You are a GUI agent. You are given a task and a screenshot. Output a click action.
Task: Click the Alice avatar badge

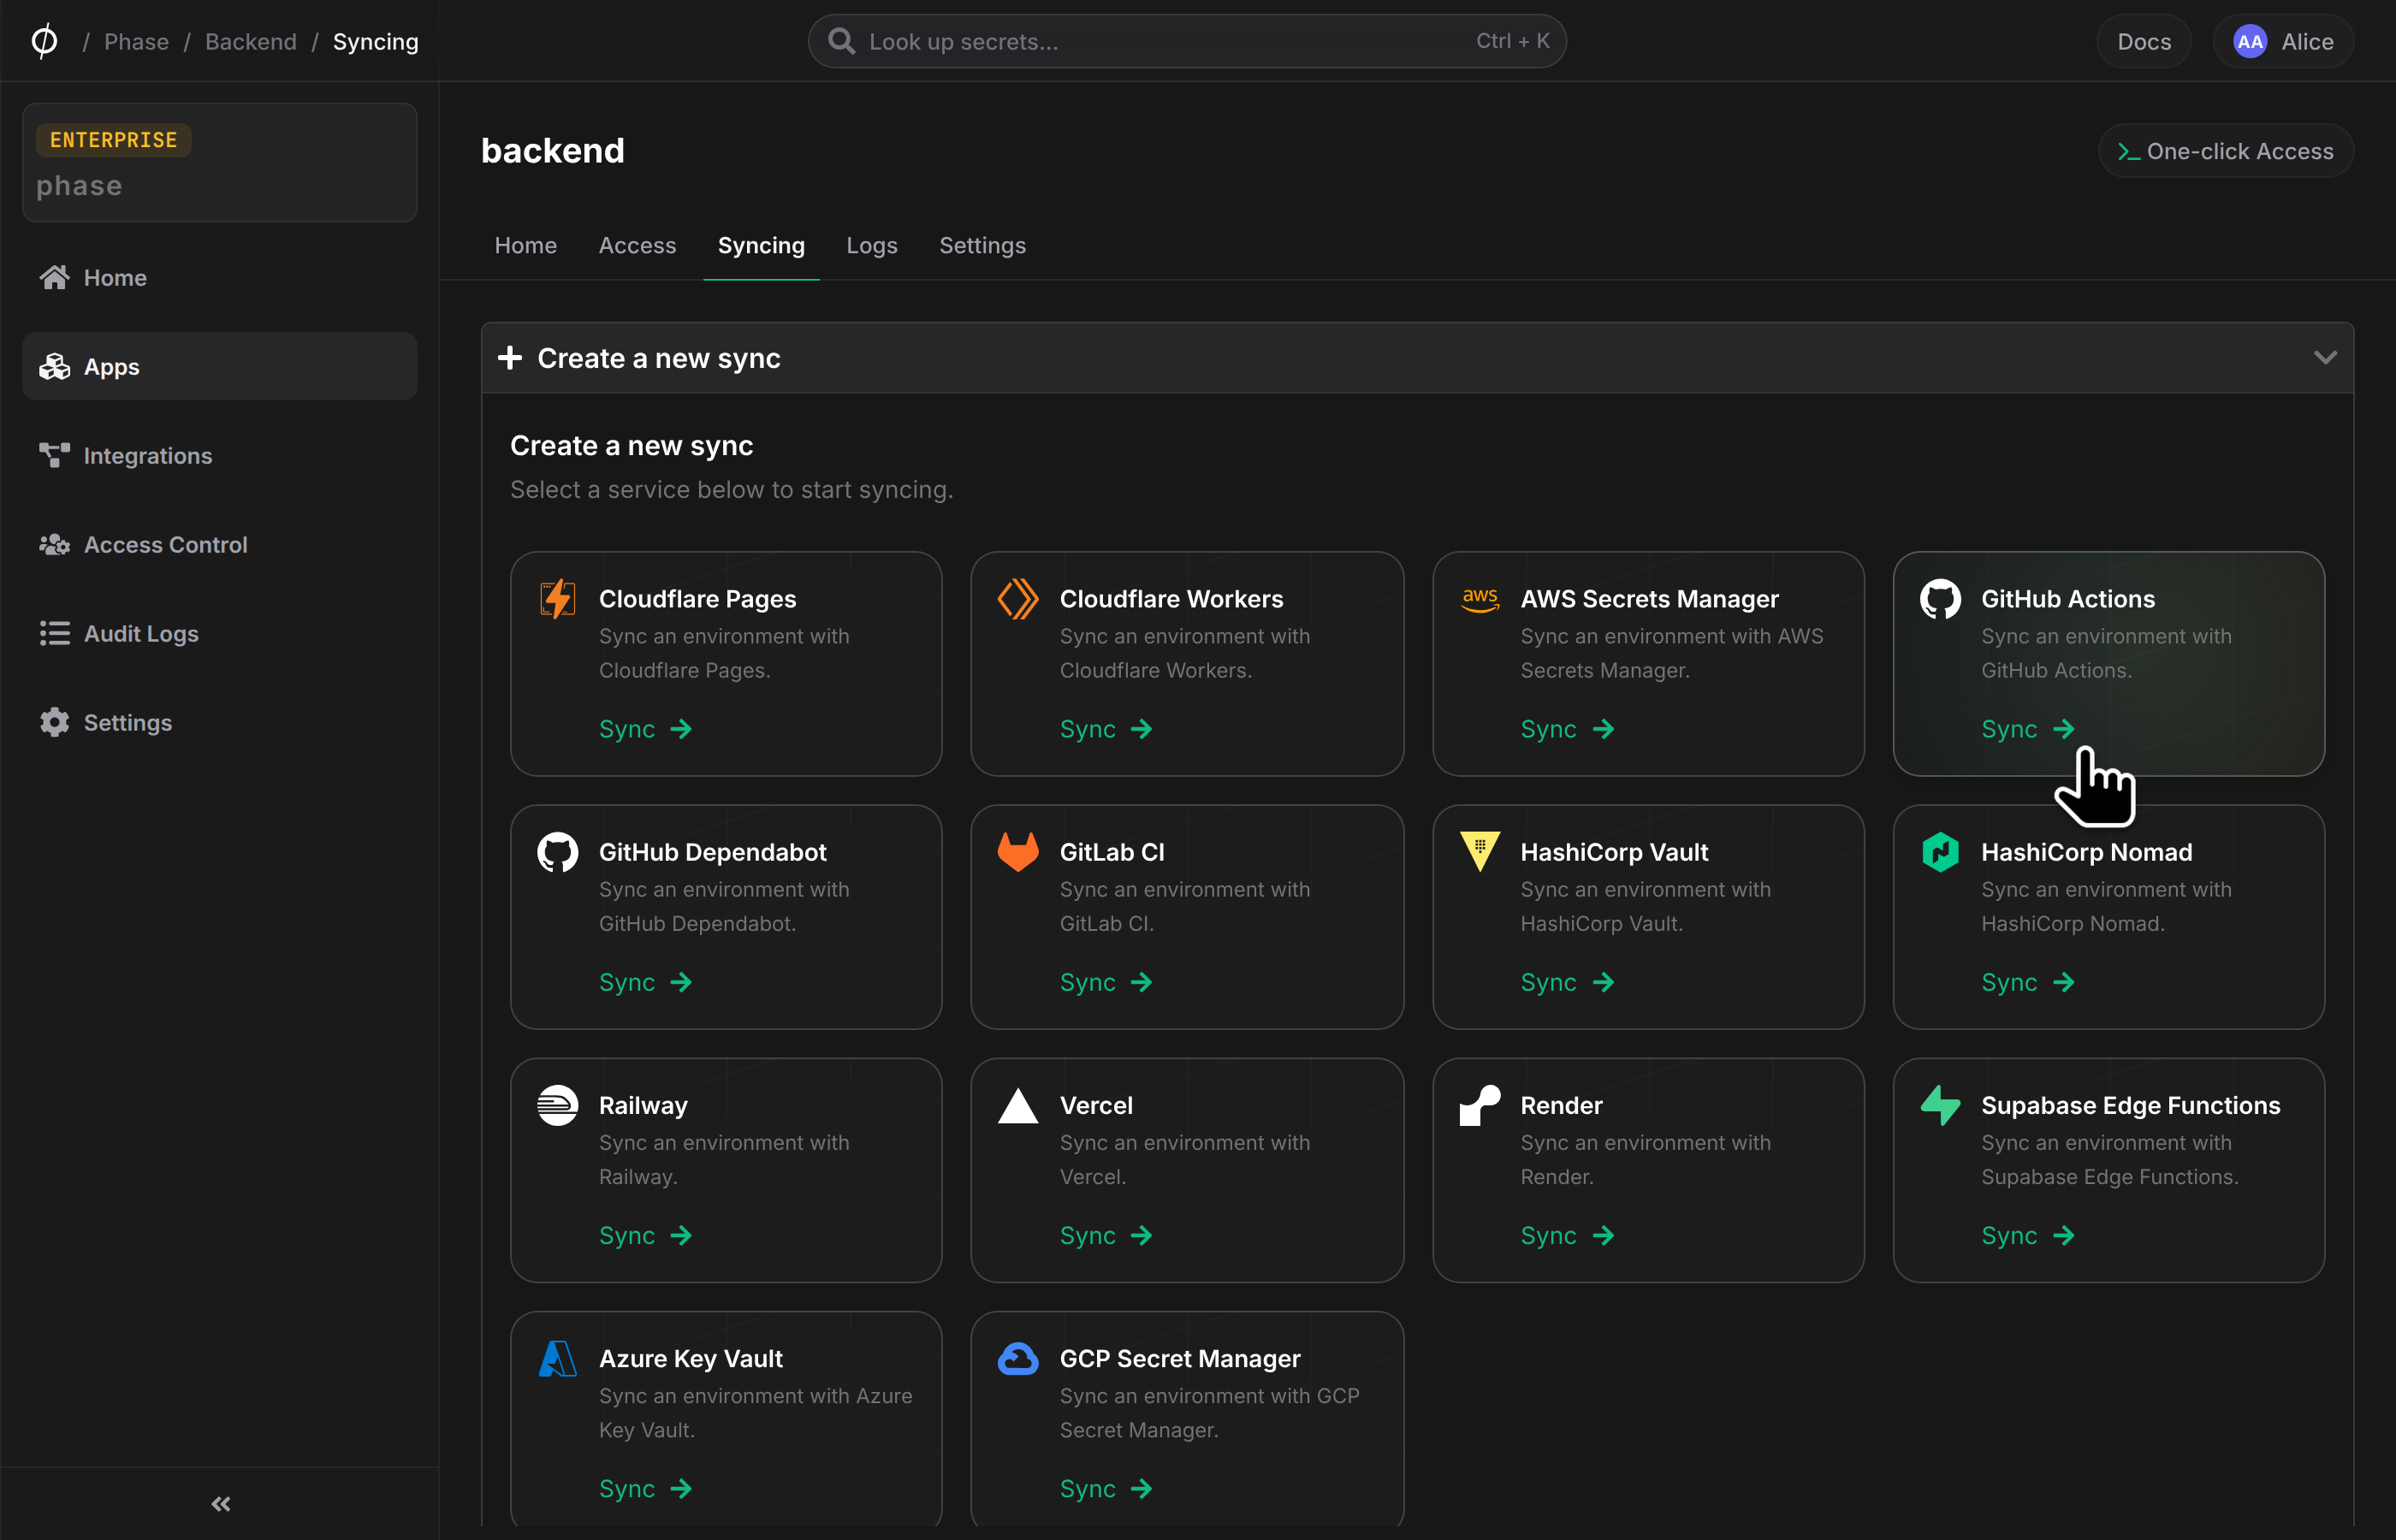2250,42
